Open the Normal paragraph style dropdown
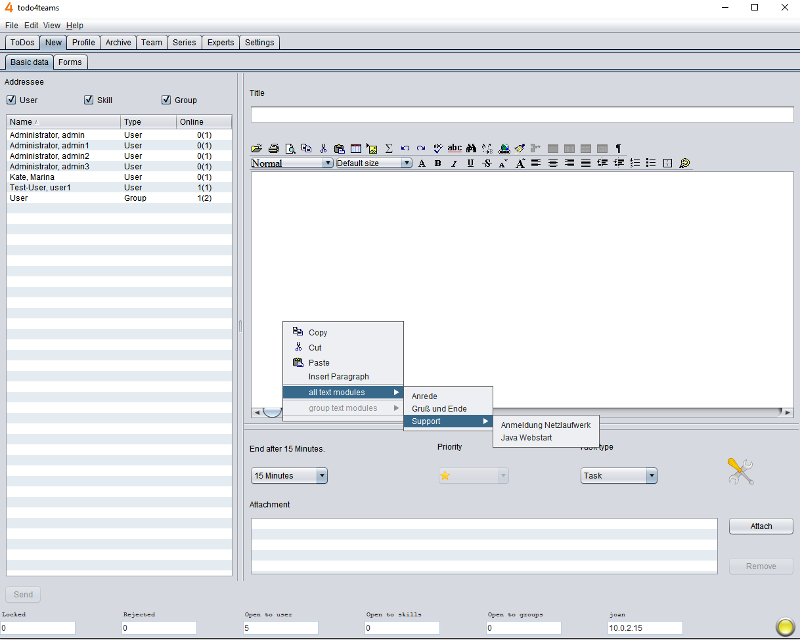The width and height of the screenshot is (800, 640). [x=292, y=163]
